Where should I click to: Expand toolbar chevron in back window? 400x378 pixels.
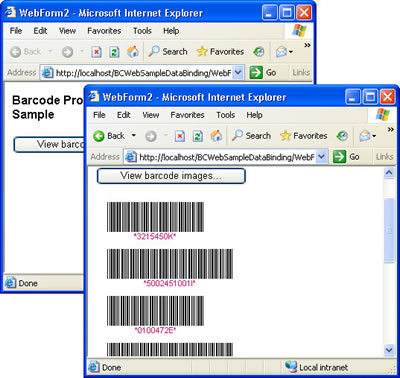[307, 45]
